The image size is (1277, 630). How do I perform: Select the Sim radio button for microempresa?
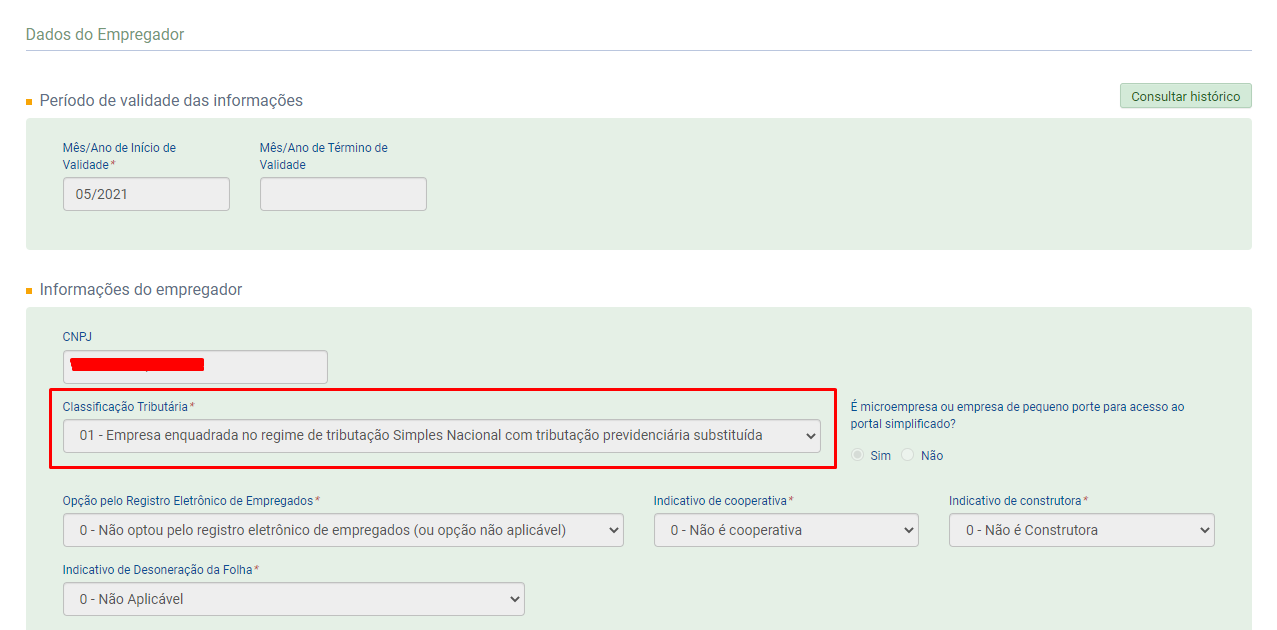[x=859, y=455]
